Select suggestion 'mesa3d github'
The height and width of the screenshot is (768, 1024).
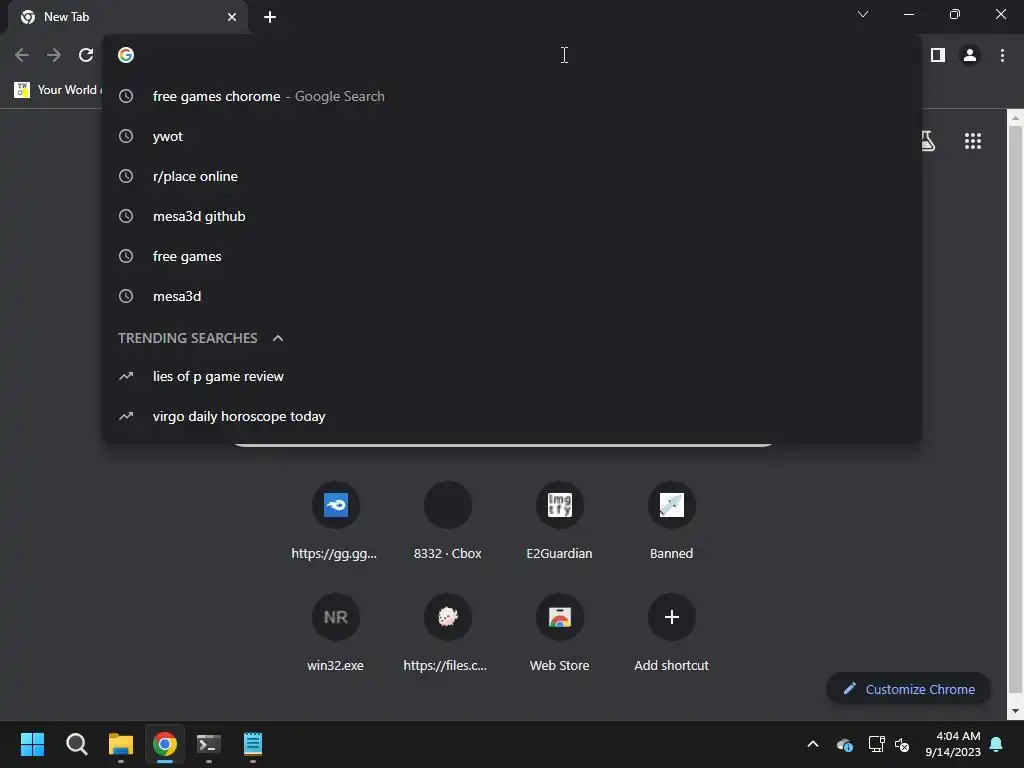[512, 216]
